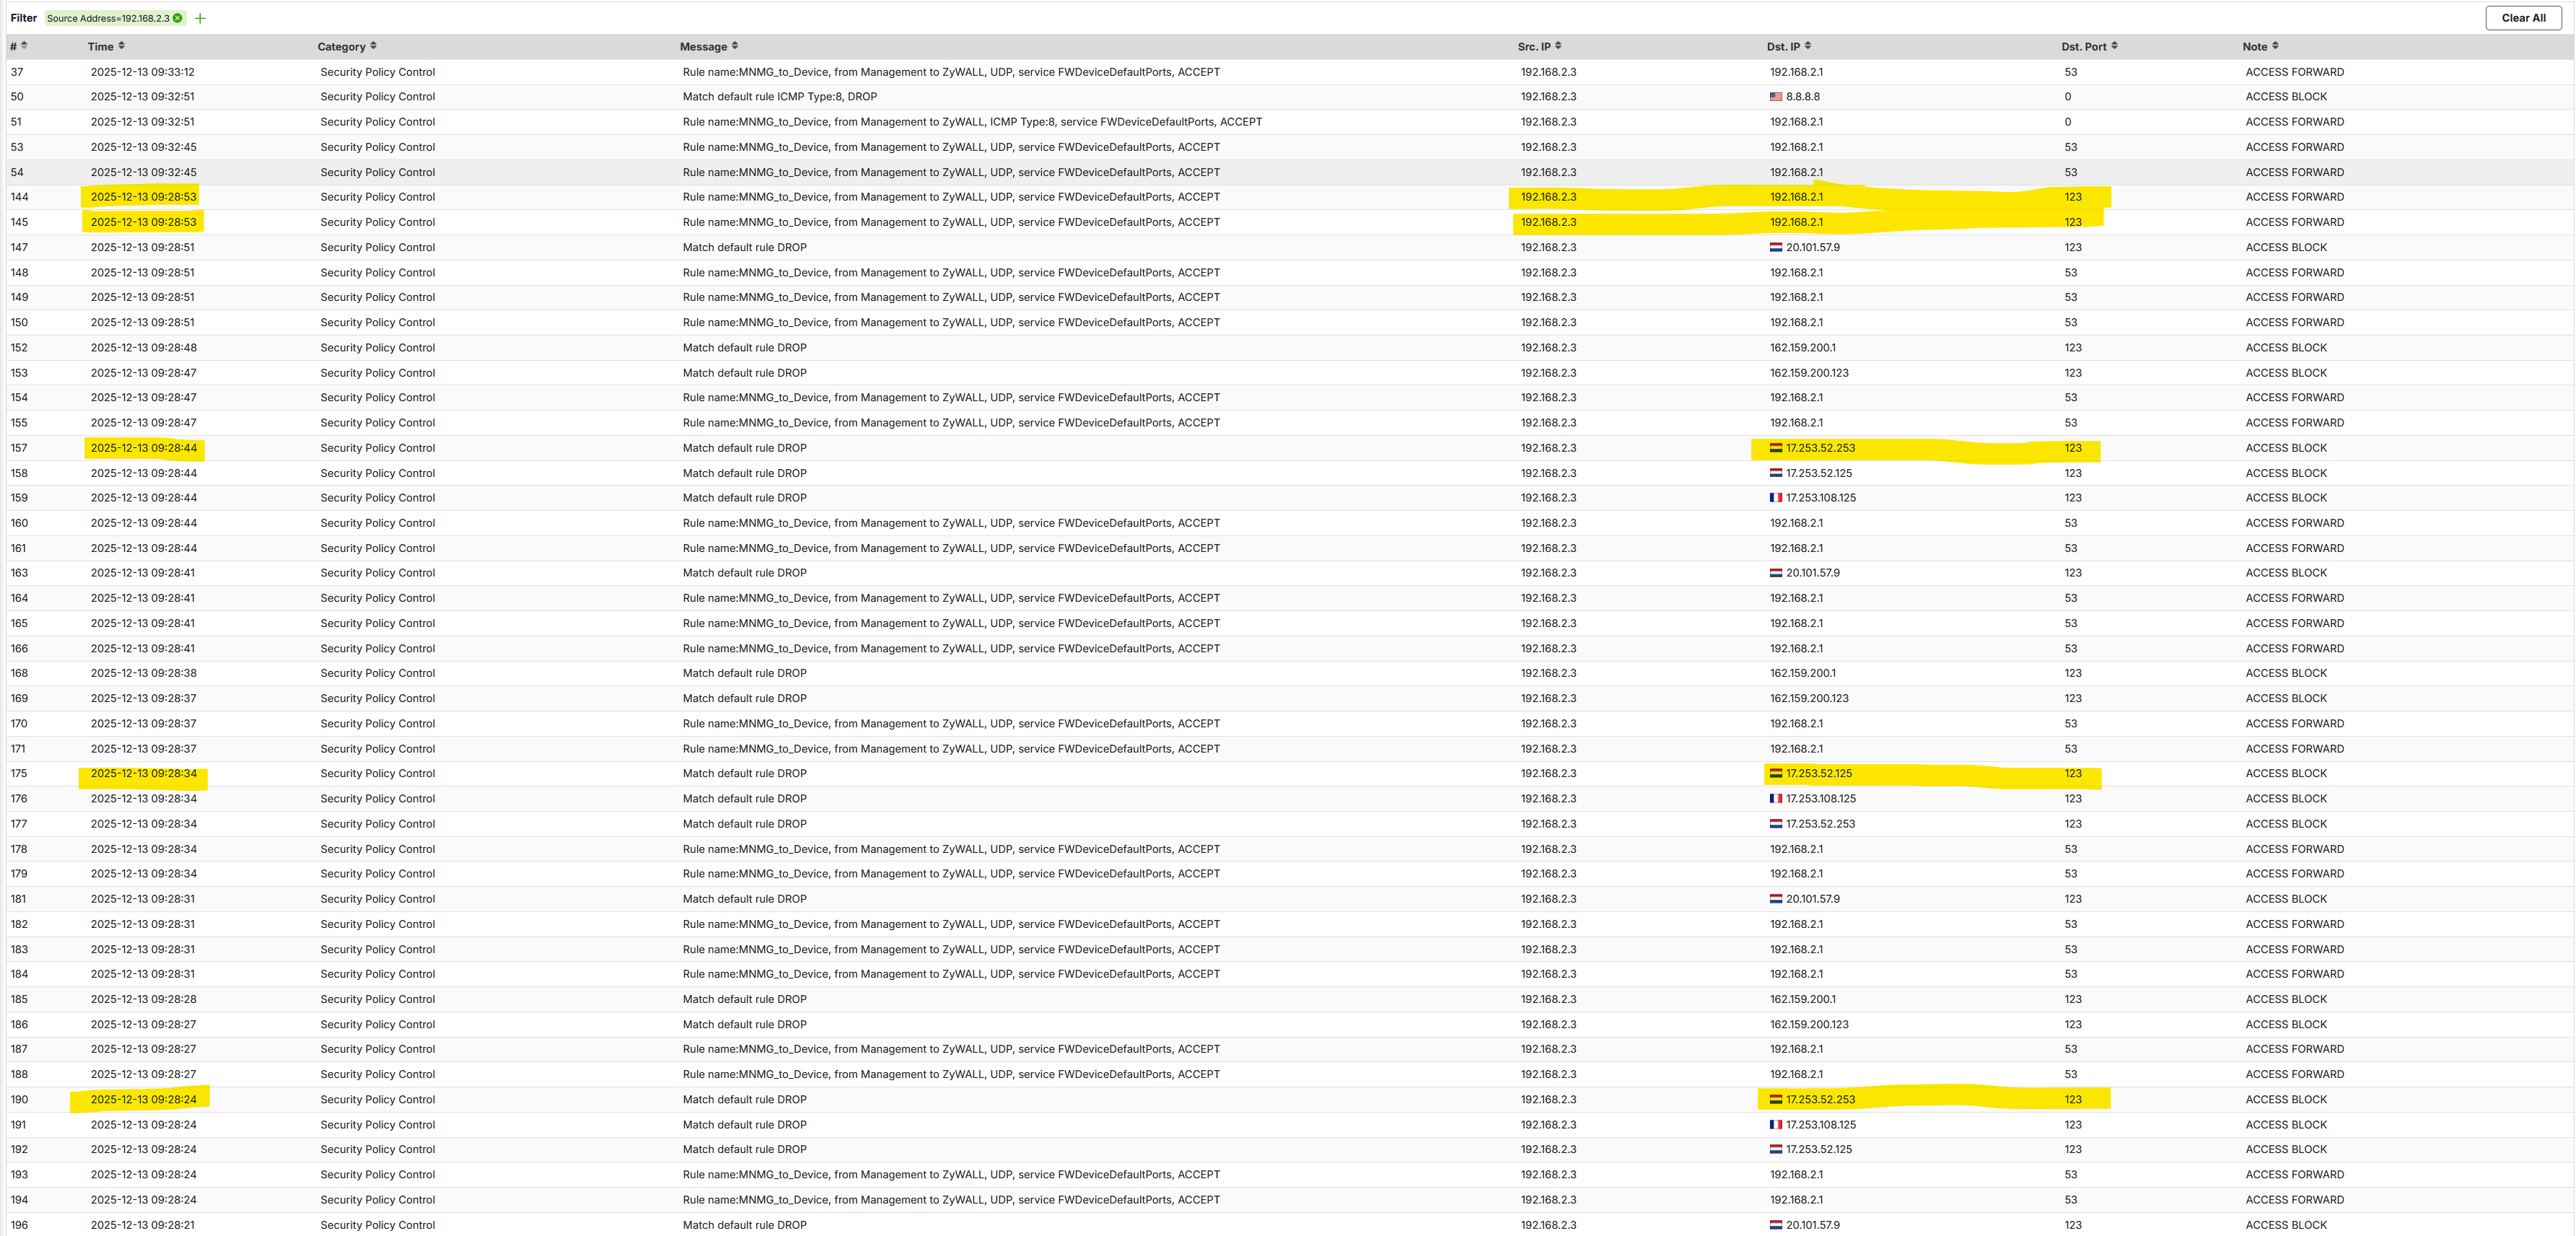Screen dimensions: 2576x1236
Task: Click the US flag beside 8.8.8.8
Action: point(1776,97)
